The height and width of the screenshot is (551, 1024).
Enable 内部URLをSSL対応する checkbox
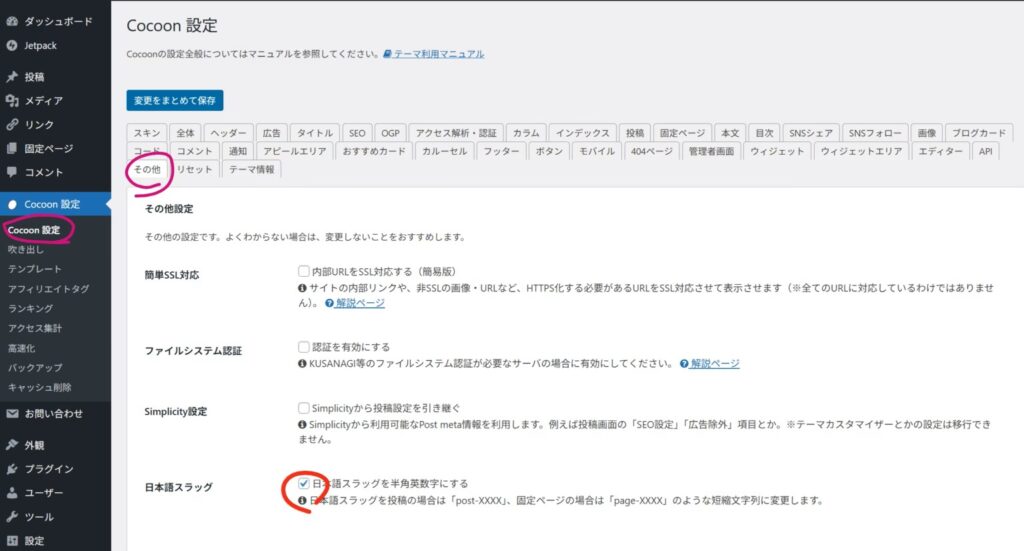click(304, 271)
